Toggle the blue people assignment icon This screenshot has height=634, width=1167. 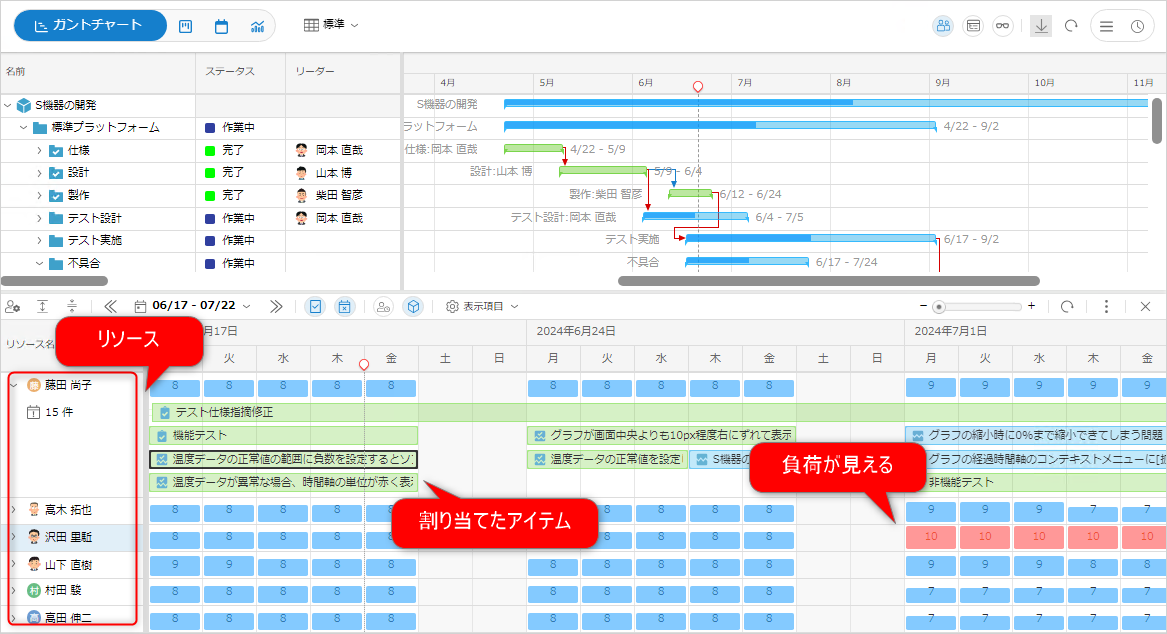943,26
